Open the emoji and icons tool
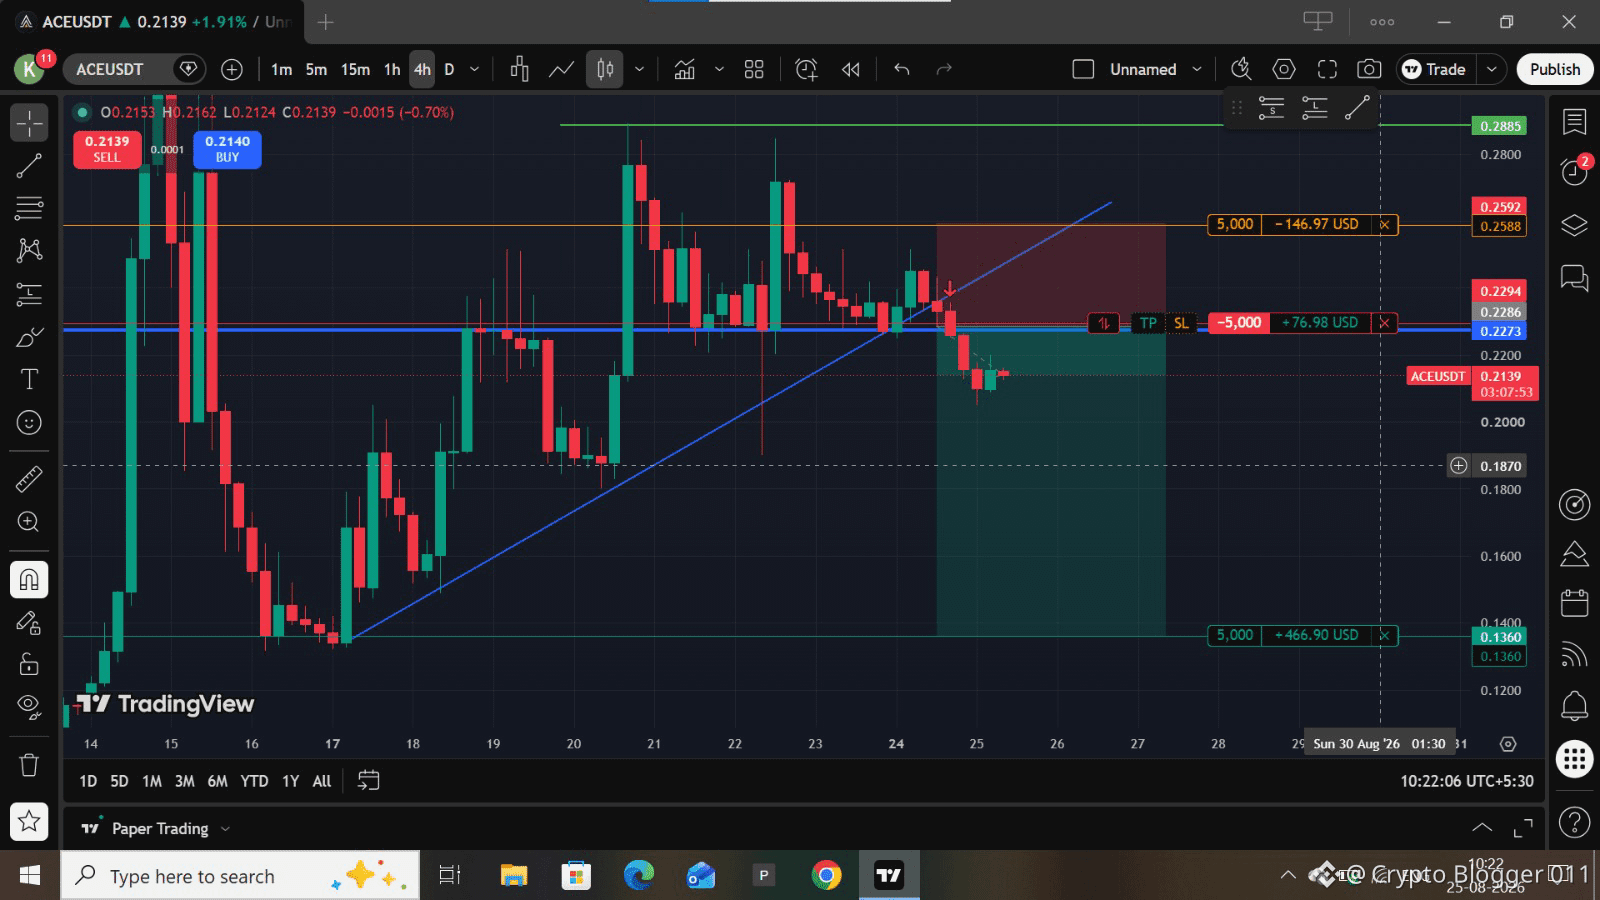Image resolution: width=1600 pixels, height=900 pixels. tap(29, 423)
